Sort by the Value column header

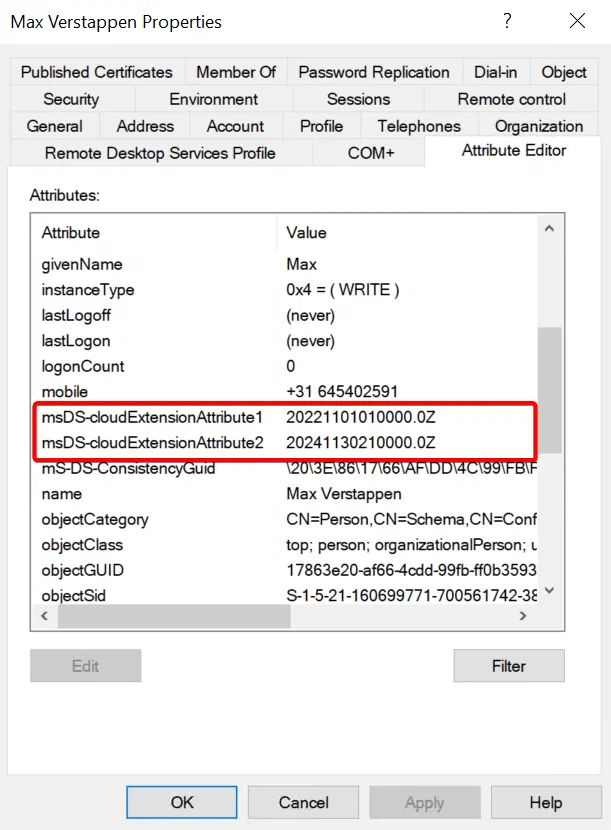pos(407,232)
